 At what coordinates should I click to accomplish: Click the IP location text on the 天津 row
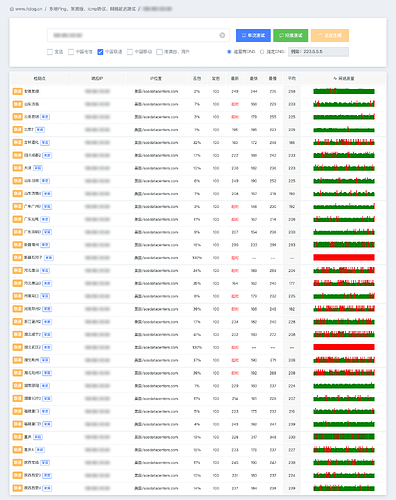(x=156, y=168)
